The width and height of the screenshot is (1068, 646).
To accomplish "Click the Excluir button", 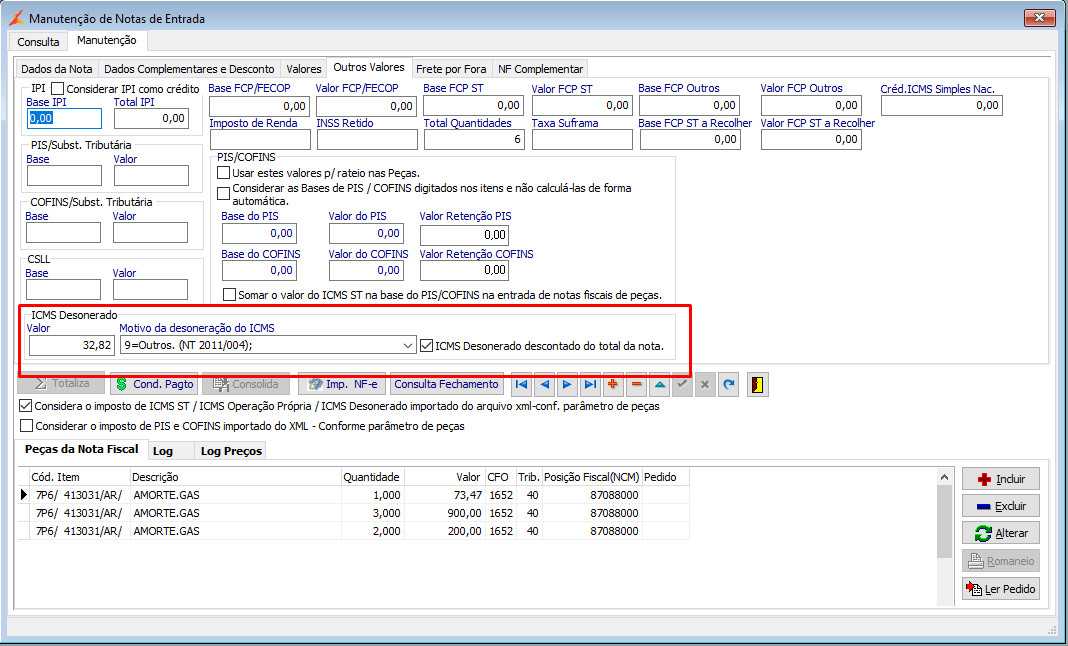I will coord(1001,506).
